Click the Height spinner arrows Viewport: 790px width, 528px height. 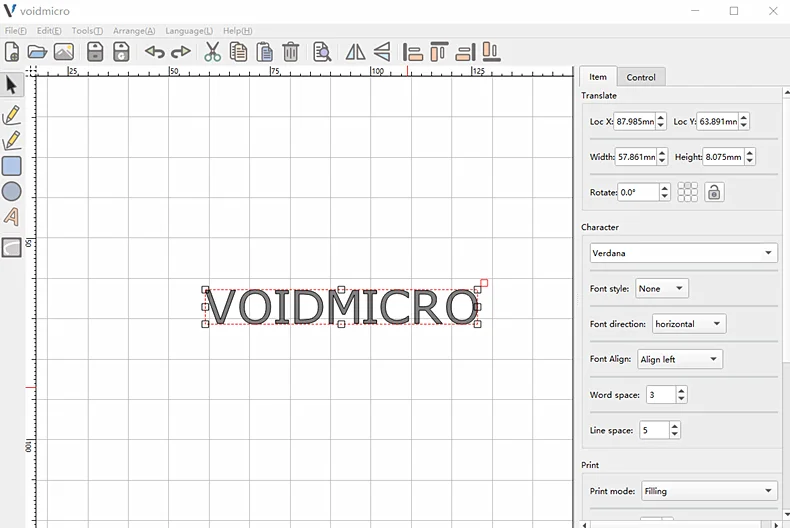750,157
